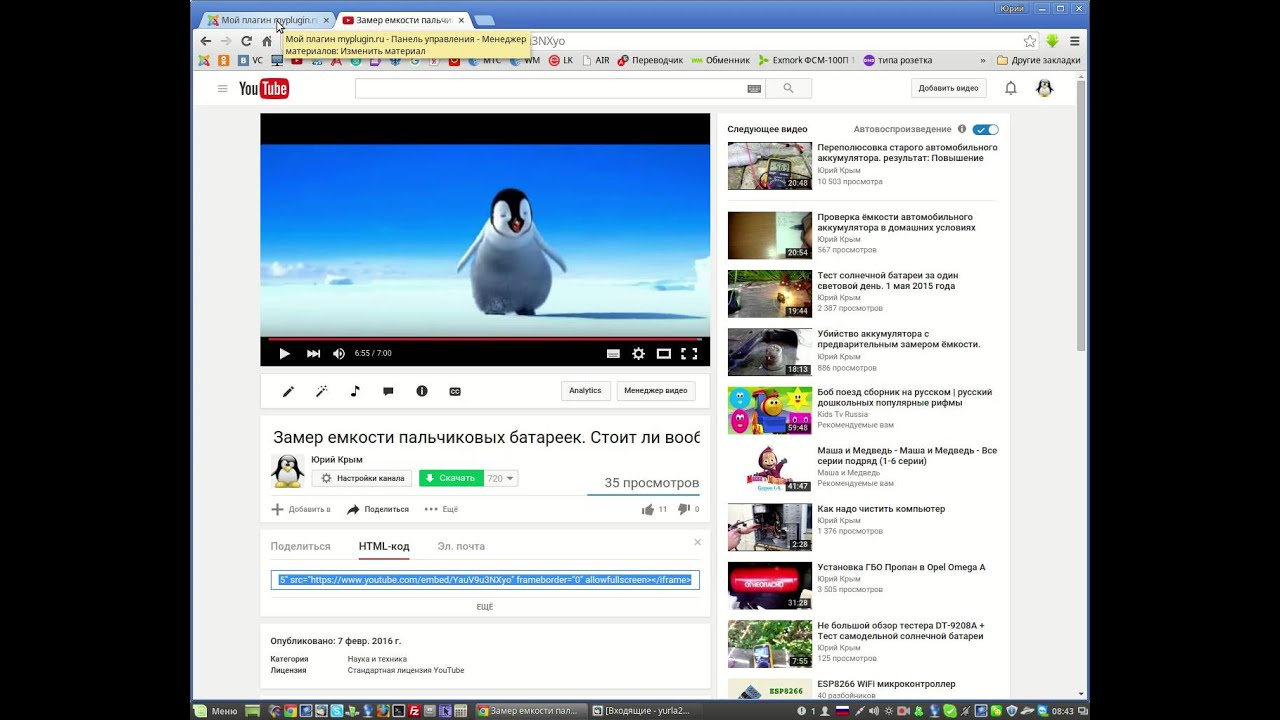1280x720 pixels.
Task: Open the Боб поезд сборник thumbnail
Action: 770,410
